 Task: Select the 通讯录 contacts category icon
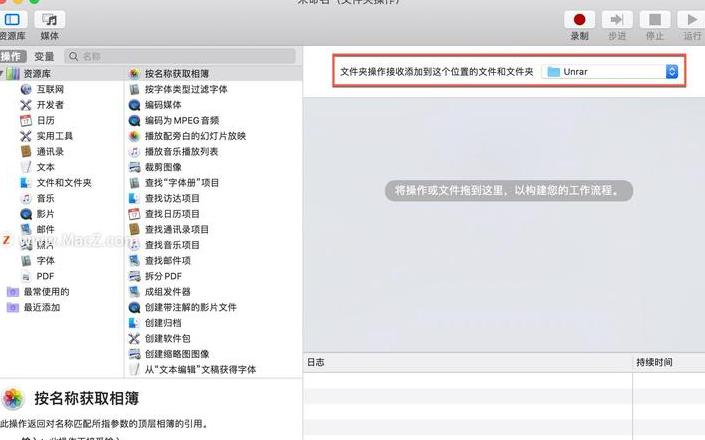click(26, 151)
